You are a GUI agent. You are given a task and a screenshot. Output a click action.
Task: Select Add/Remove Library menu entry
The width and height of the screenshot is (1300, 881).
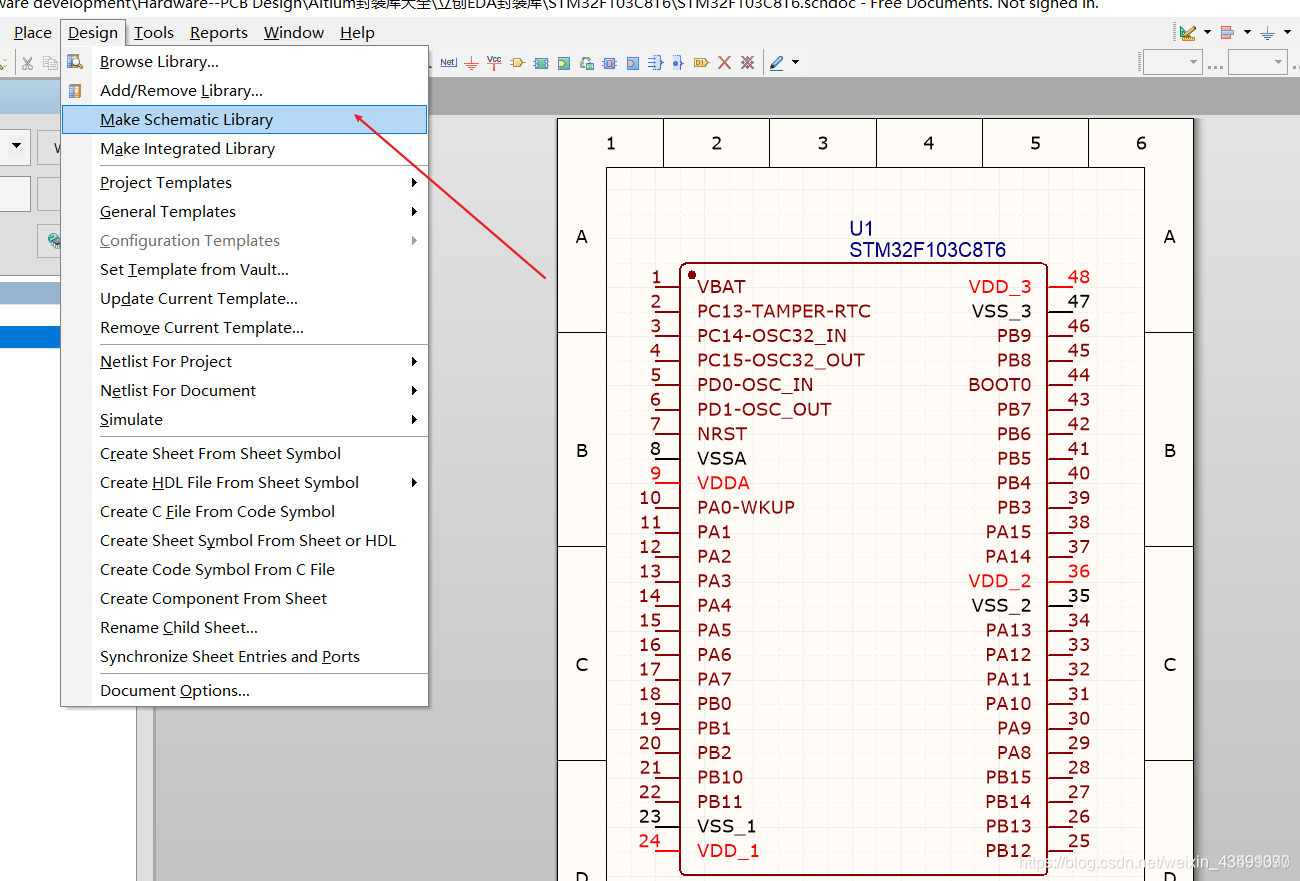pos(244,90)
